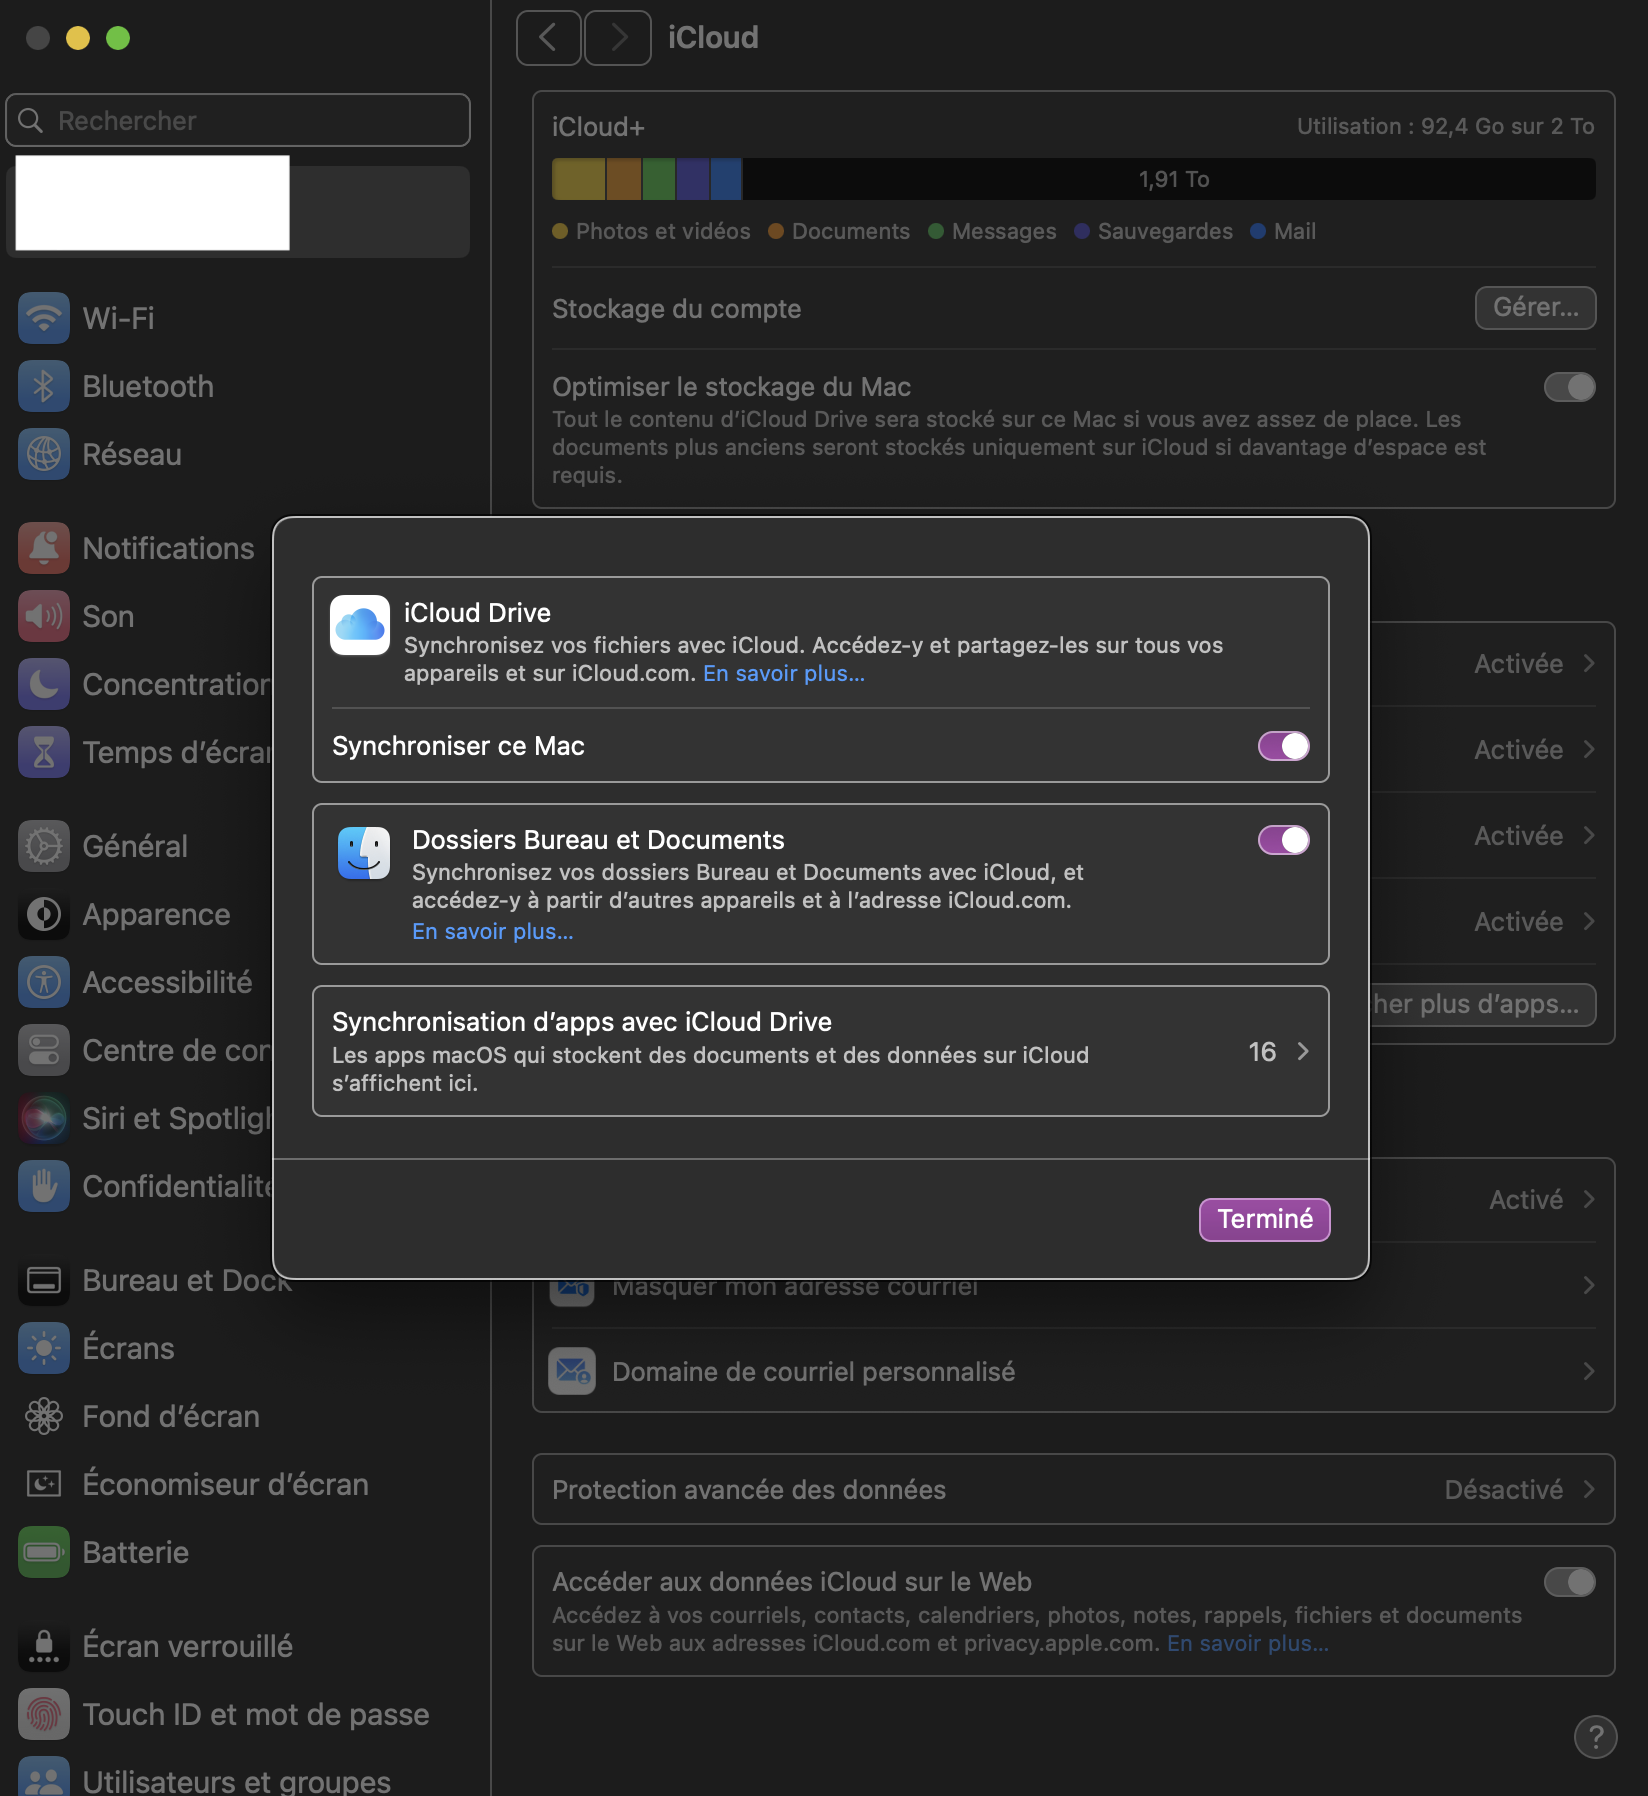
Task: Click the Gérer... storage button
Action: pos(1536,307)
